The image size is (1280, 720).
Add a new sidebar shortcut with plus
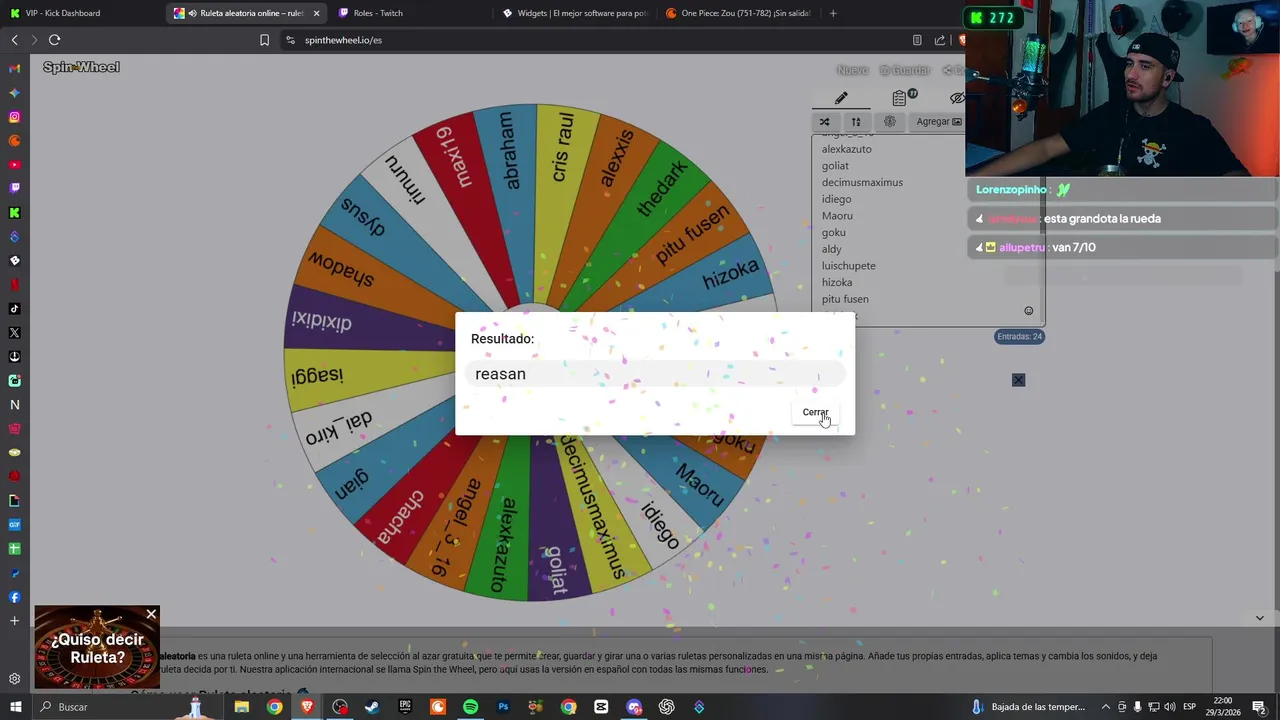coord(14,621)
